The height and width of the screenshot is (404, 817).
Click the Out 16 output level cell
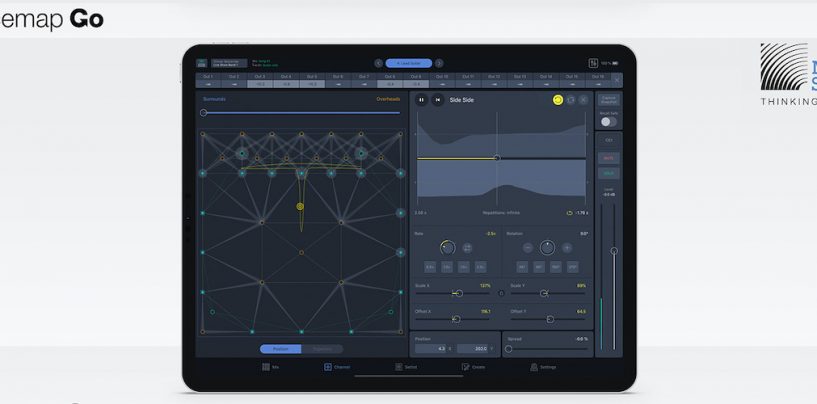(x=598, y=80)
